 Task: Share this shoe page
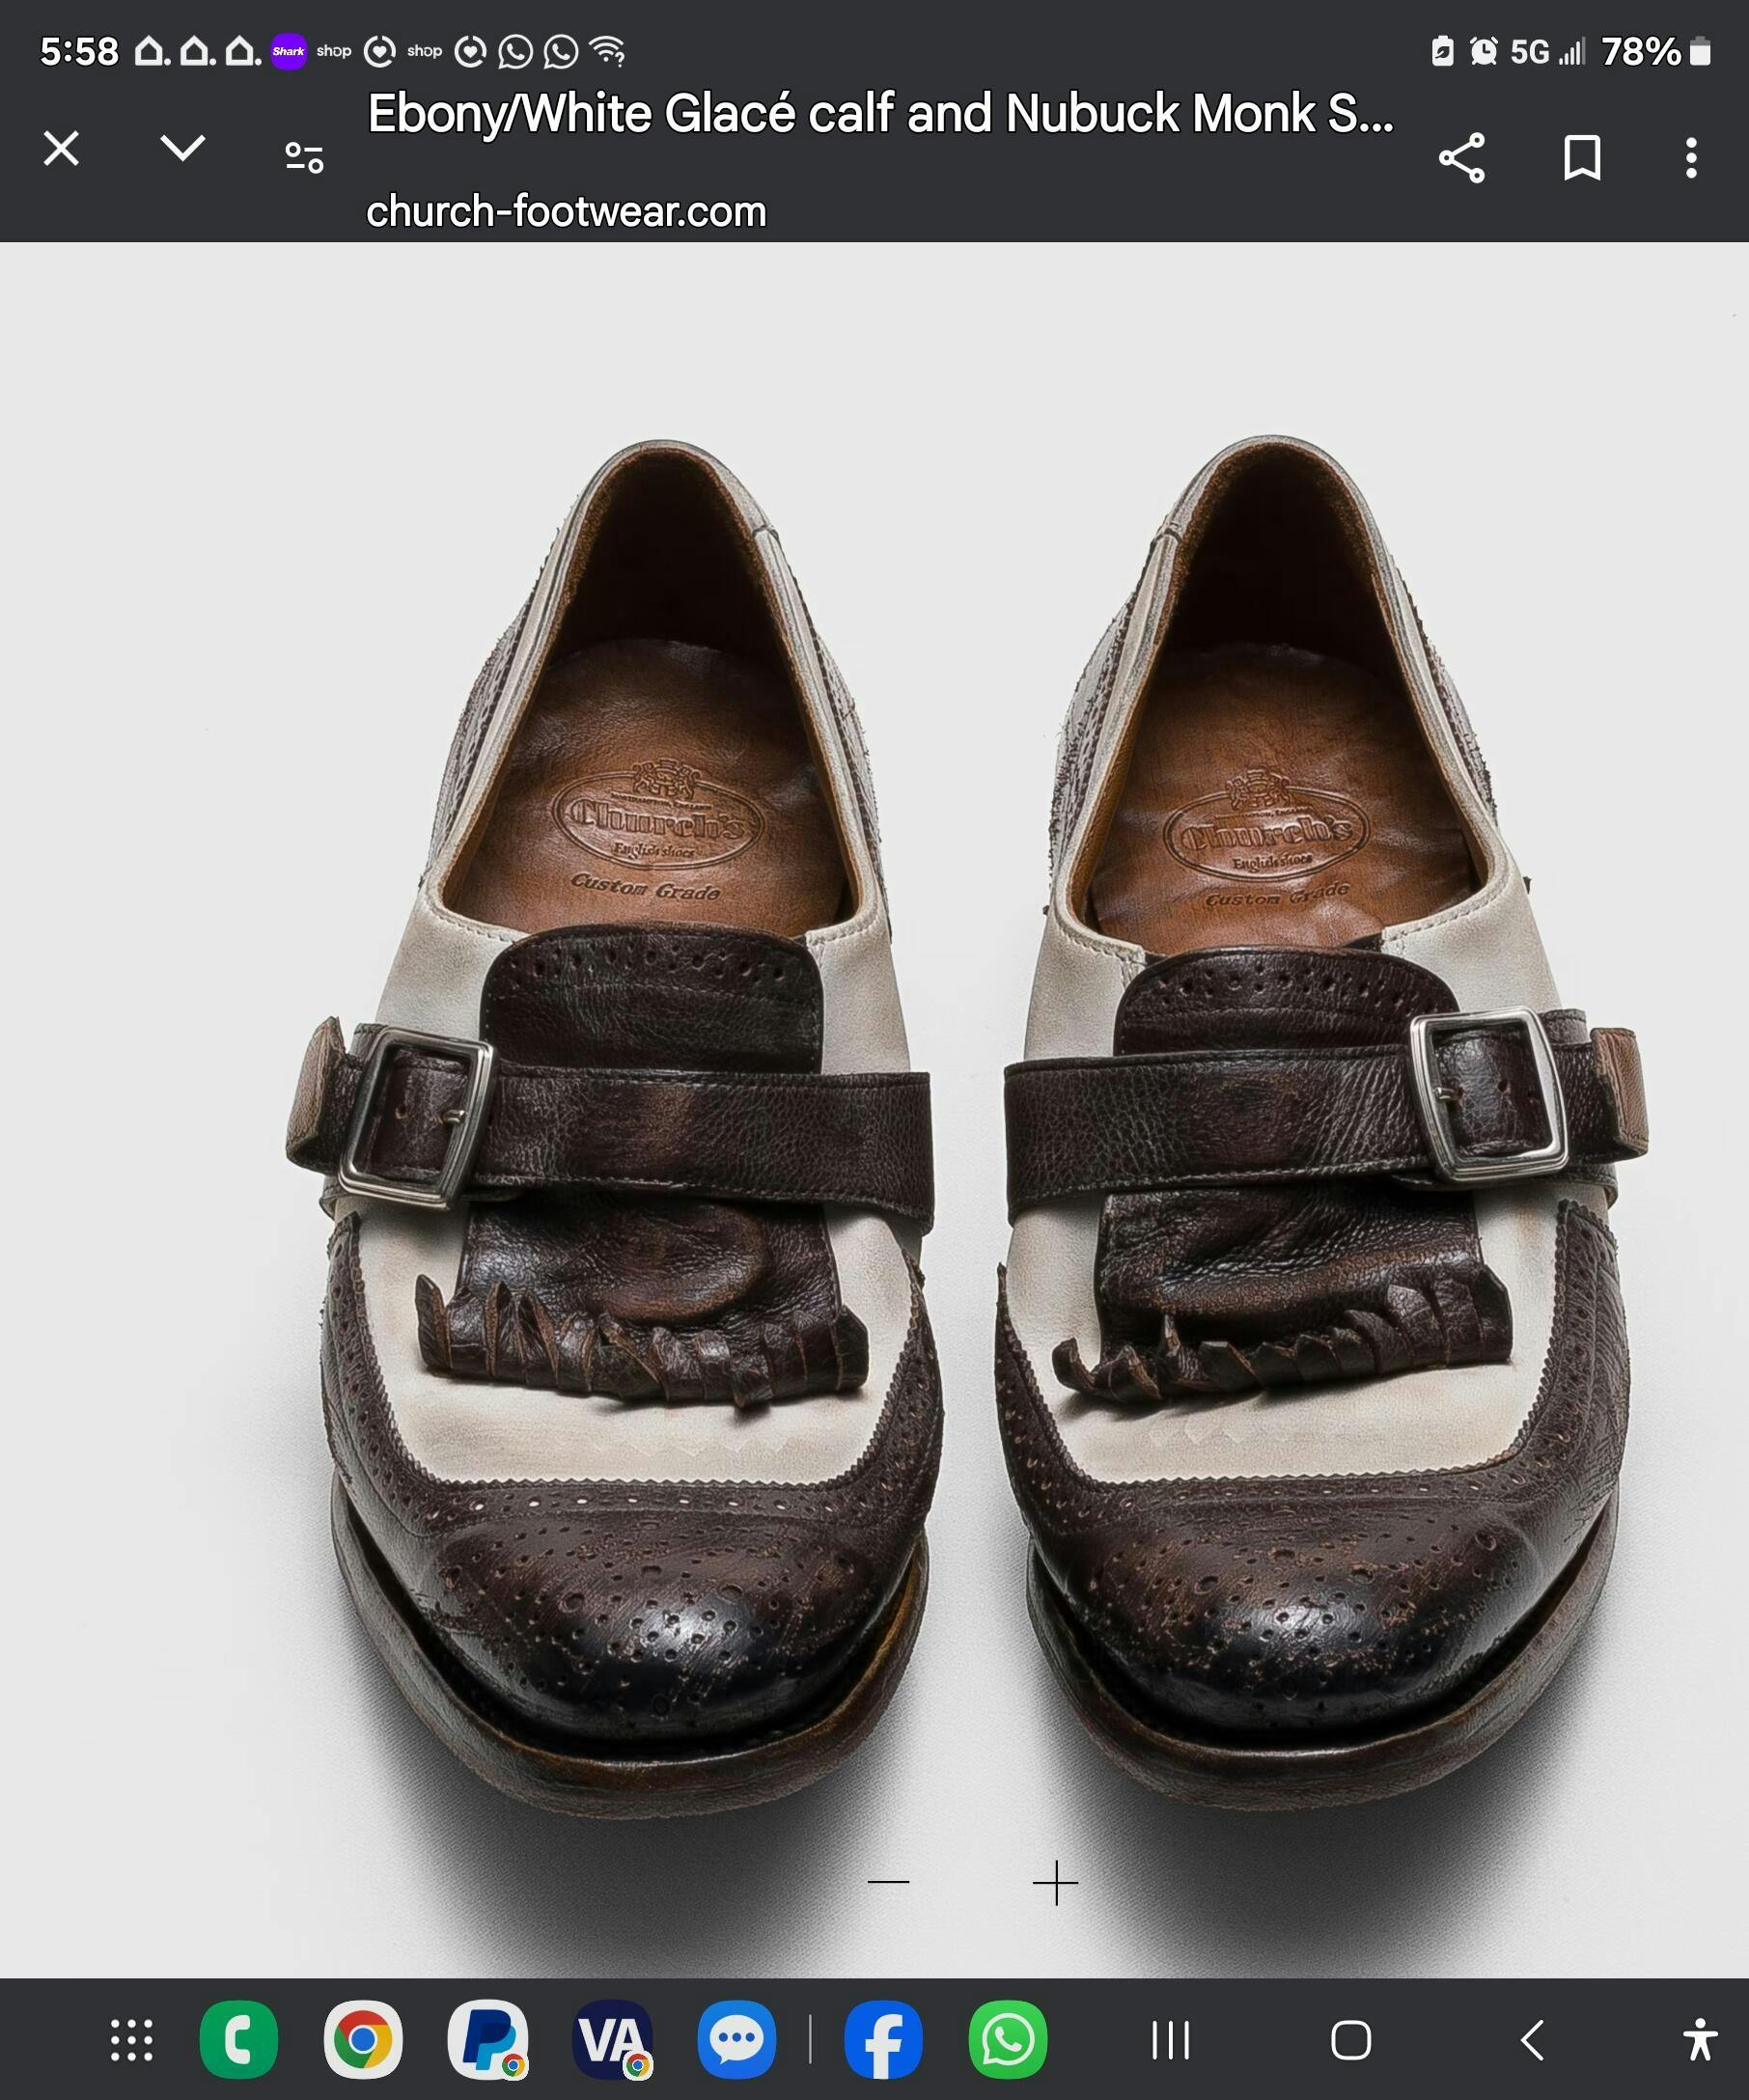click(x=1461, y=158)
